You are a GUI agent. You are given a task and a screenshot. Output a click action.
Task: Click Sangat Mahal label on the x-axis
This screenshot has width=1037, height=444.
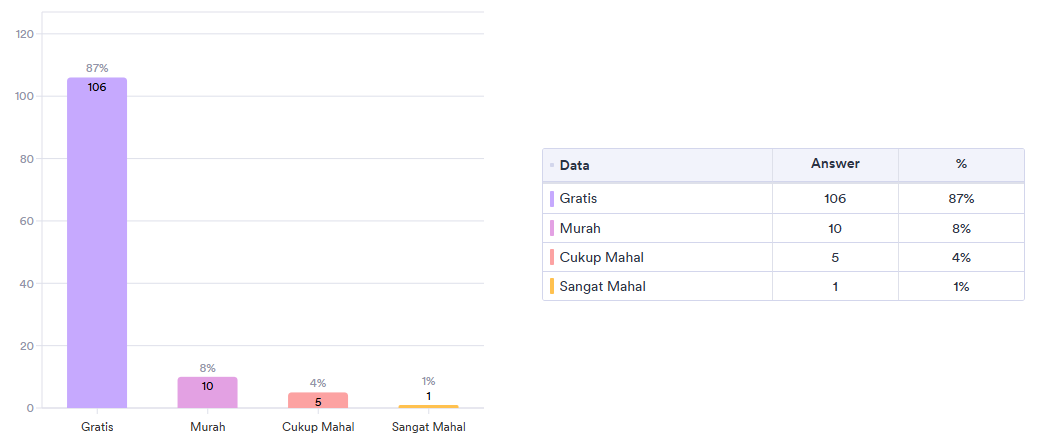[x=428, y=427]
